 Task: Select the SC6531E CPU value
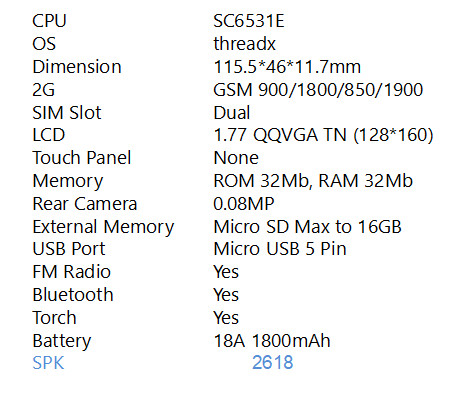pos(249,21)
